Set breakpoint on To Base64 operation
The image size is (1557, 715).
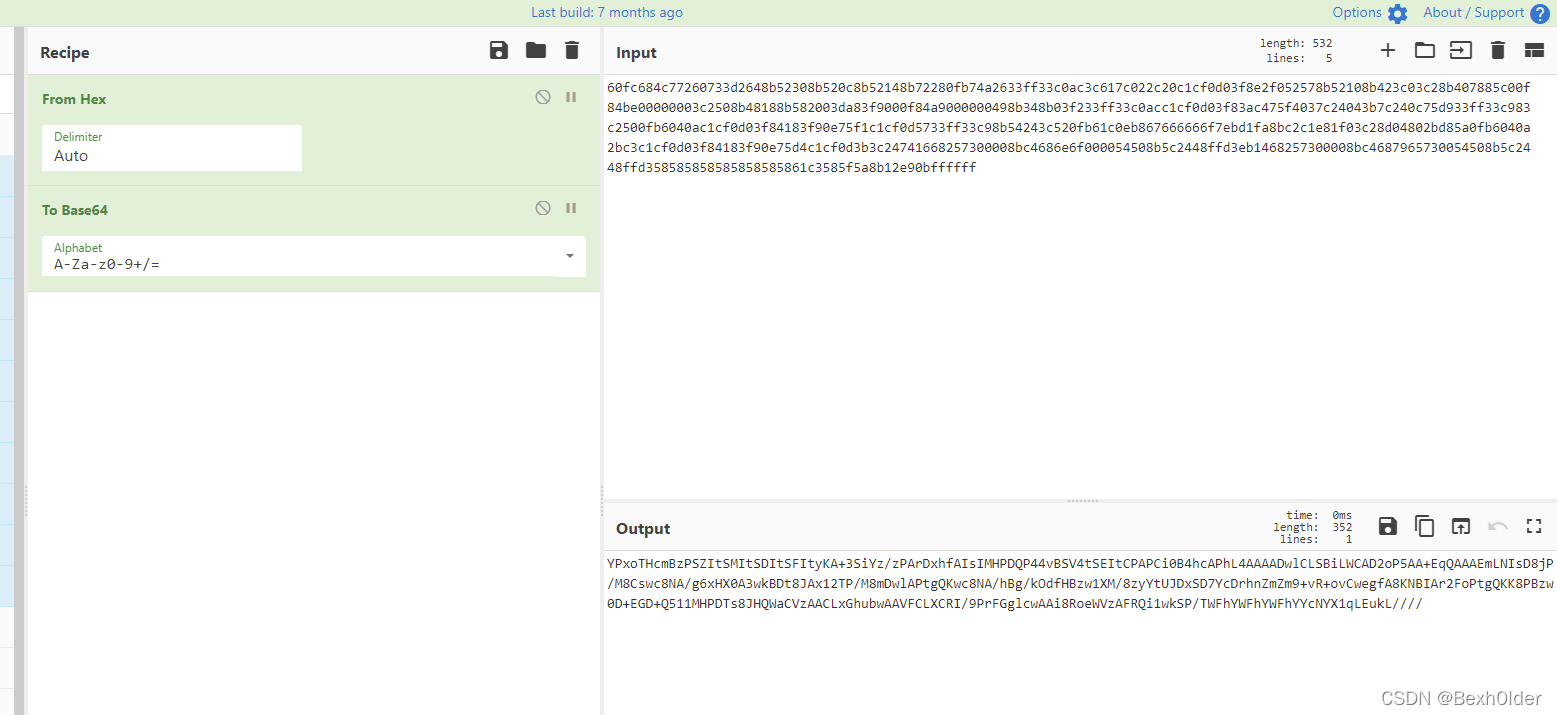pyautogui.click(x=572, y=208)
